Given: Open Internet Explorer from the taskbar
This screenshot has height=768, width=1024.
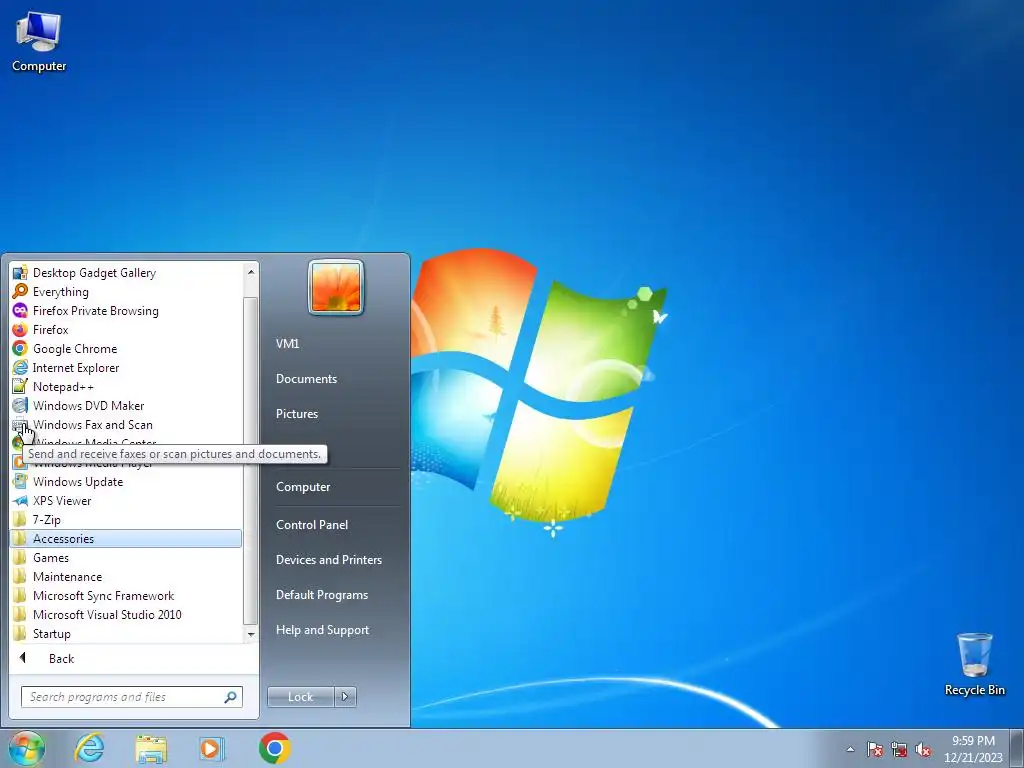Looking at the screenshot, I should click(89, 748).
